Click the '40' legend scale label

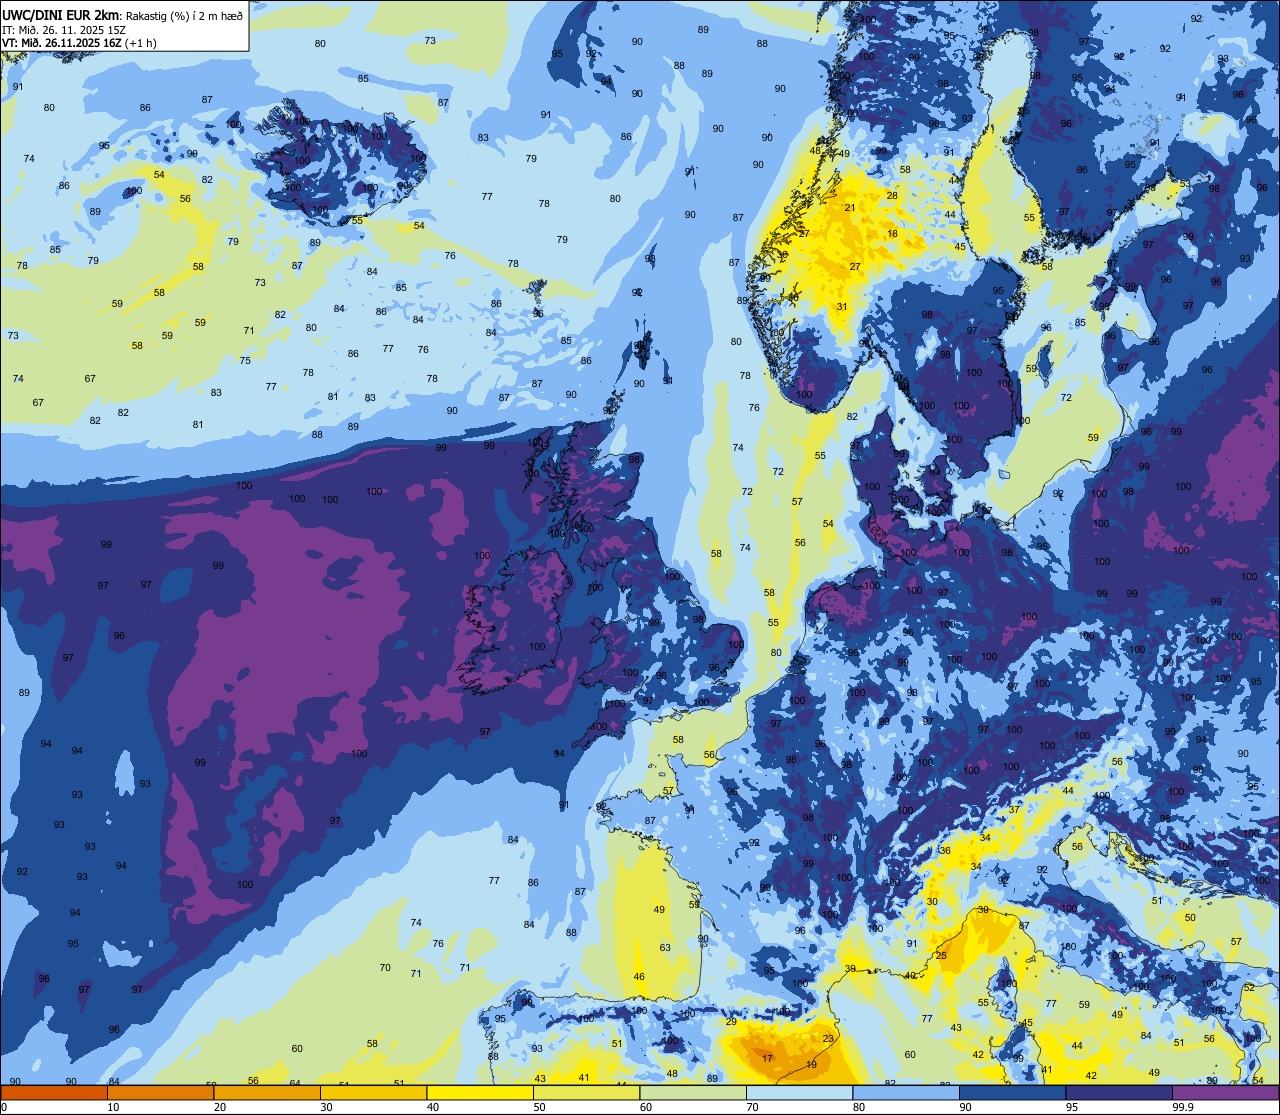click(433, 1107)
